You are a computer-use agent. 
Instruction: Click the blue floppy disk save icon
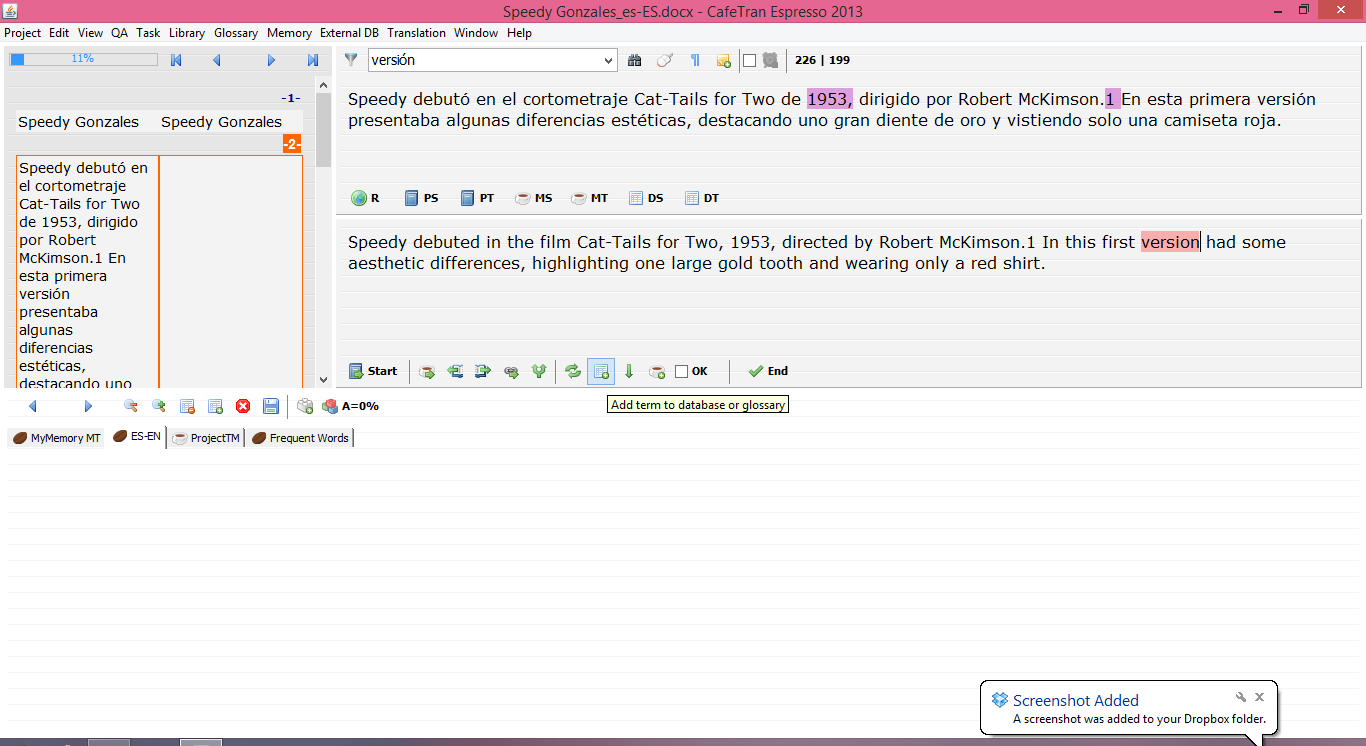(270, 406)
